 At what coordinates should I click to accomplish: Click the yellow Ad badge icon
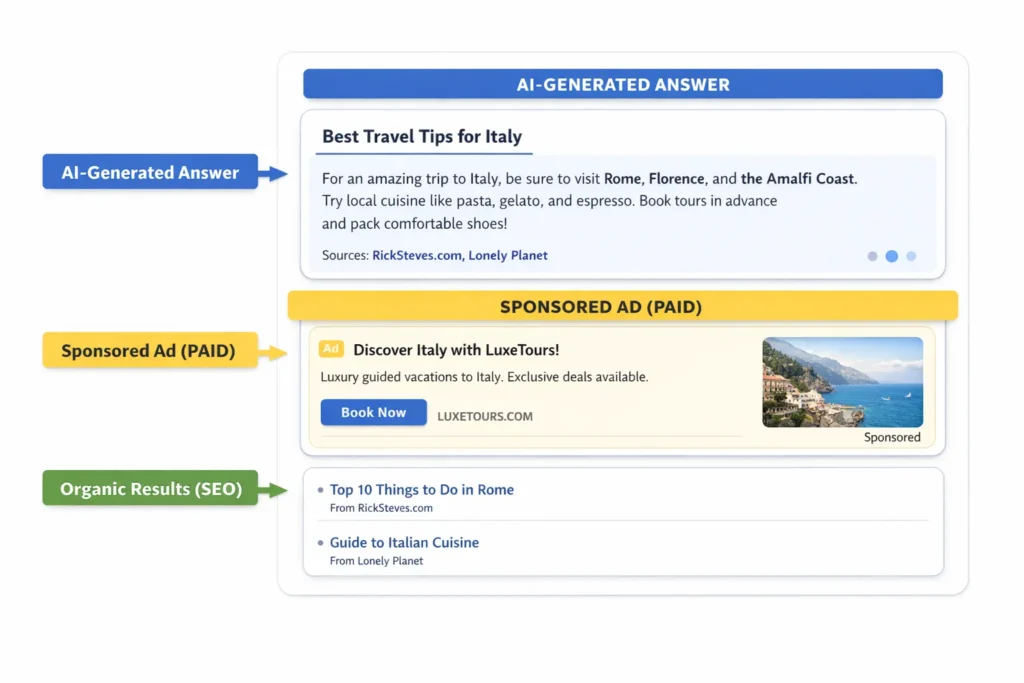(x=331, y=349)
